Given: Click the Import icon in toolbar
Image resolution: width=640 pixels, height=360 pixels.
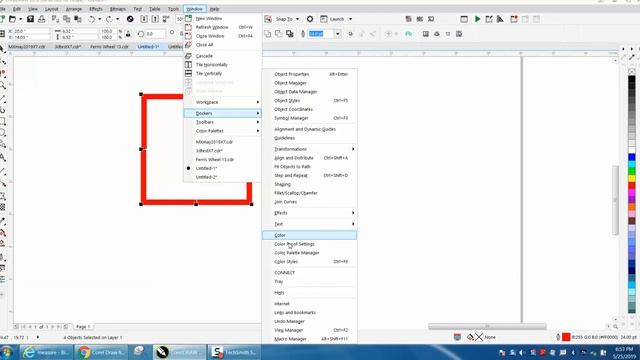Looking at the screenshot, I should point(144,19).
